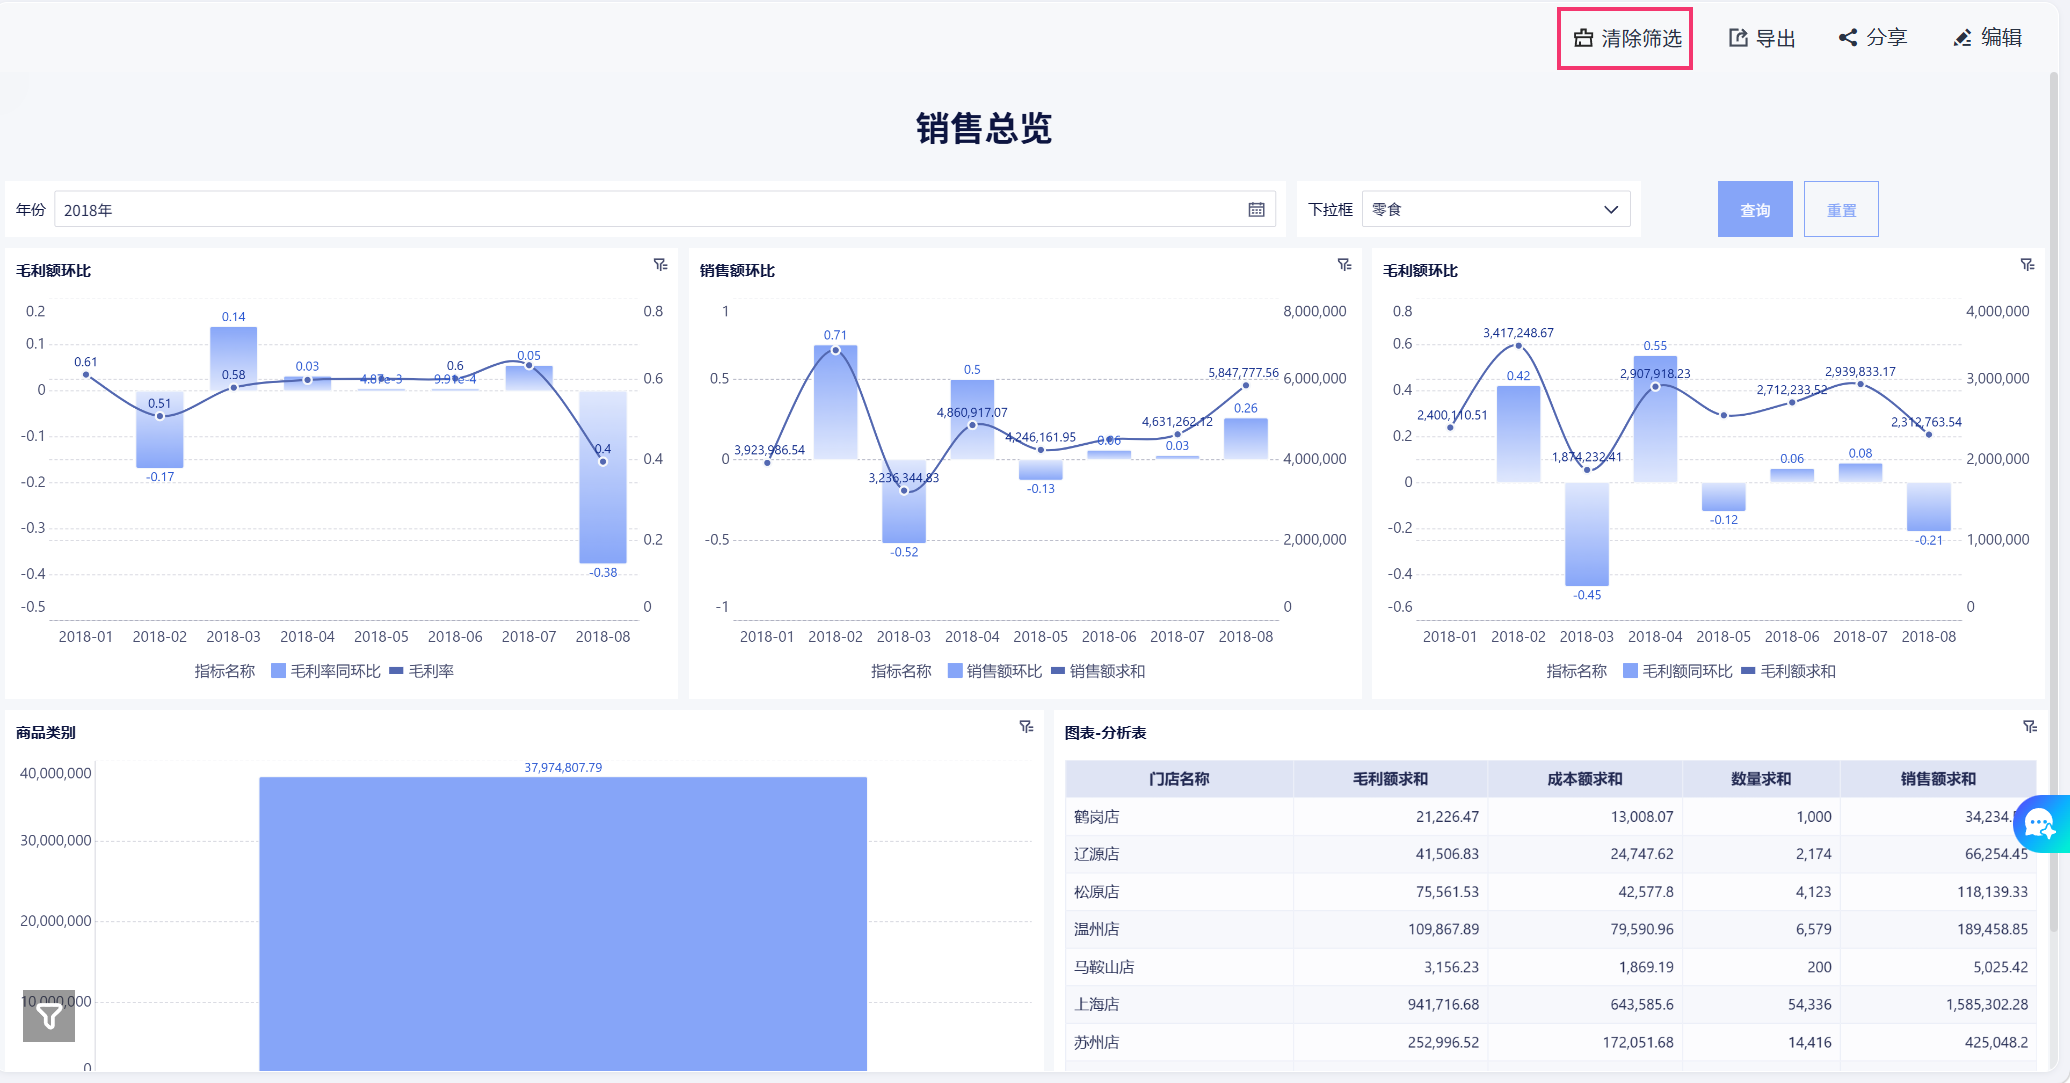Screen dimensions: 2070x1083
Task: Click the 年份 input showing 2018年
Action: (665, 209)
